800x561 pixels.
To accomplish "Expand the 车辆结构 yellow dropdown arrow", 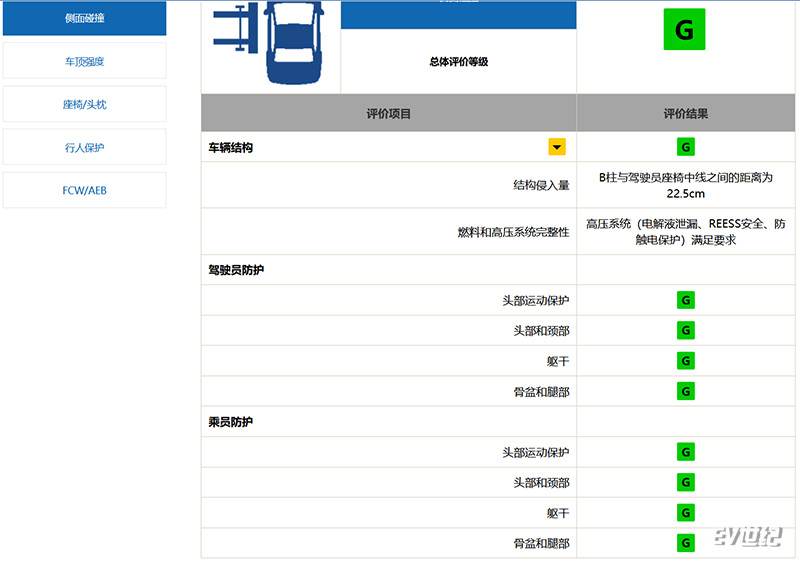I will (x=557, y=147).
